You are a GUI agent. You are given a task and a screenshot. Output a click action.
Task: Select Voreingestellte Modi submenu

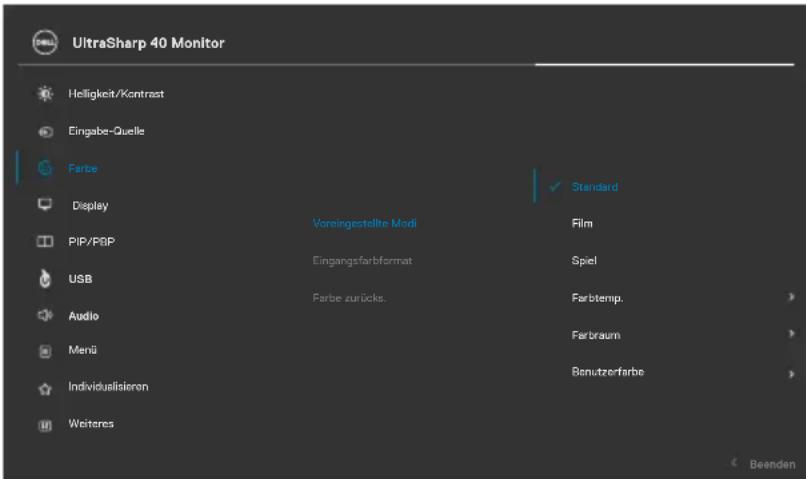coord(364,224)
